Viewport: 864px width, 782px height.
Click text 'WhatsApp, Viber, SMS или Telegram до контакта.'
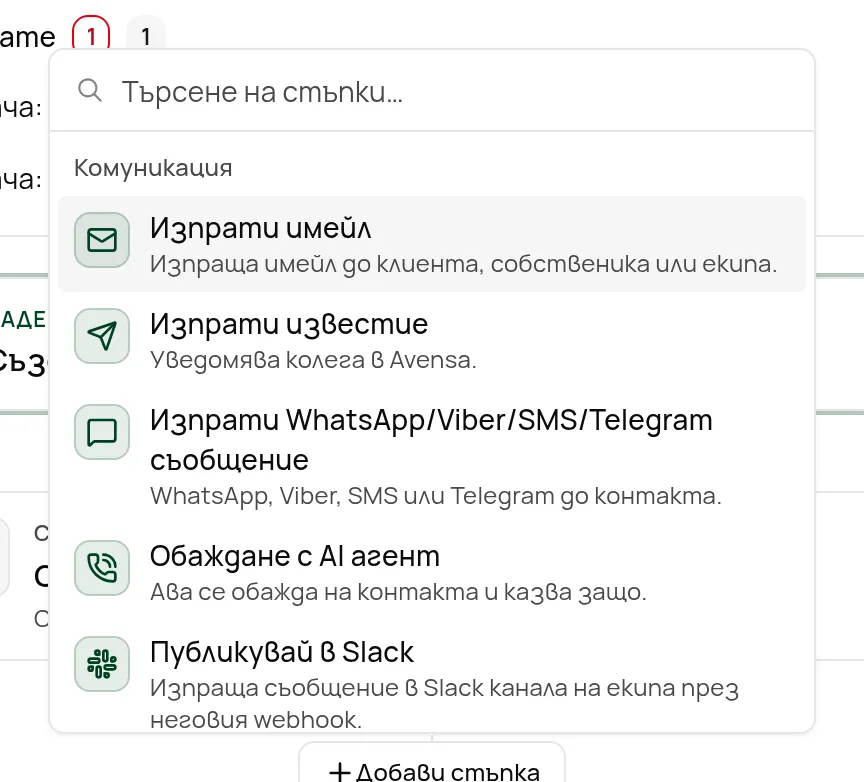435,496
